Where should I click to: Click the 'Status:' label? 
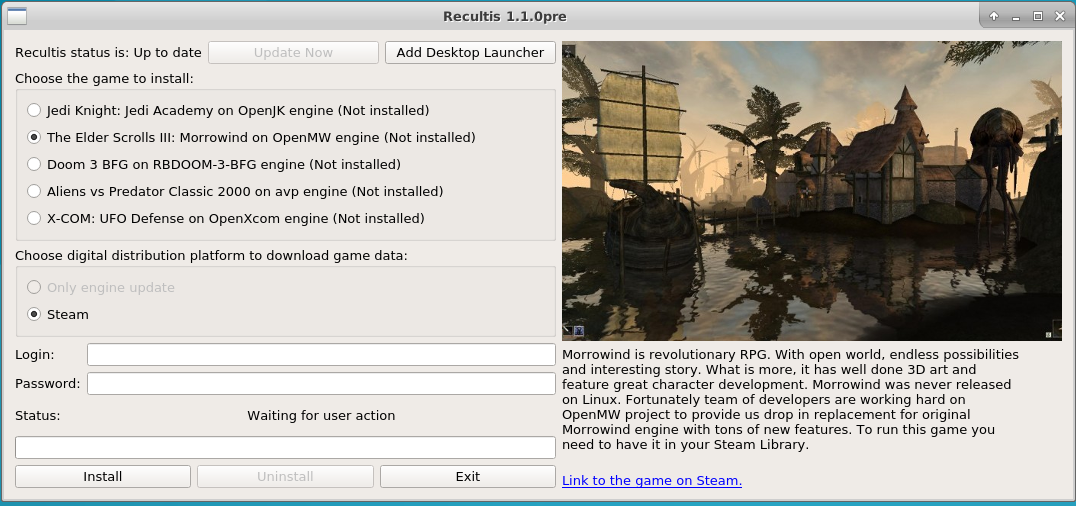38,415
